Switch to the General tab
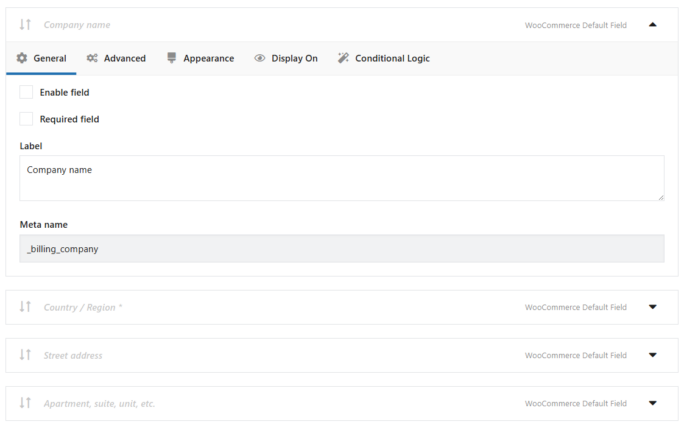 tap(41, 58)
